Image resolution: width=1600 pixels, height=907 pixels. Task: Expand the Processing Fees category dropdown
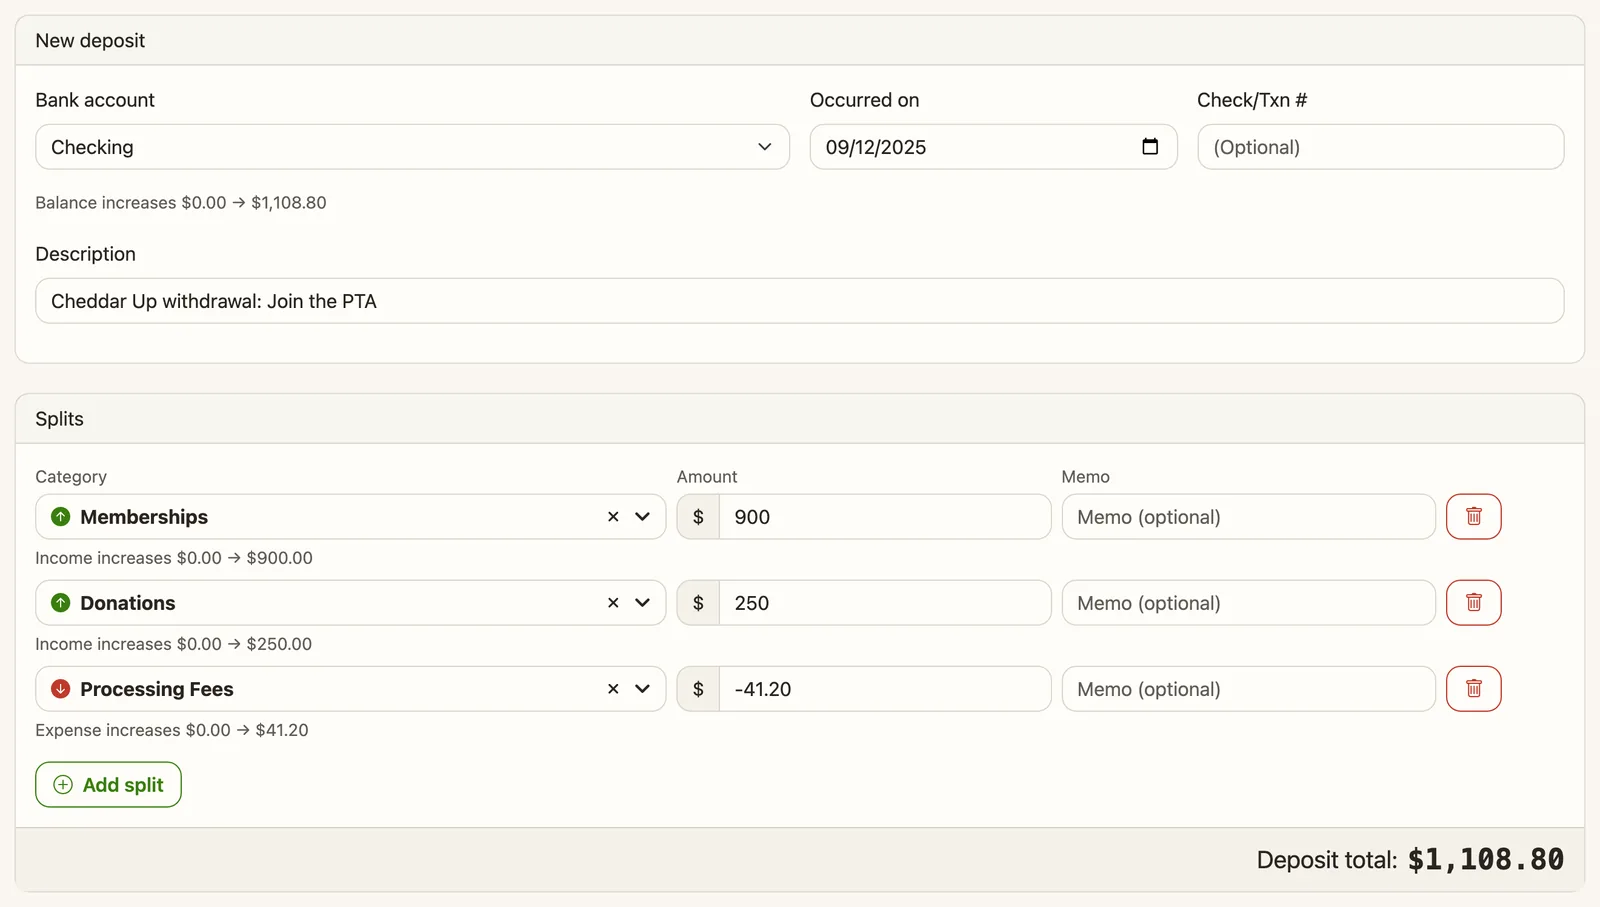643,689
